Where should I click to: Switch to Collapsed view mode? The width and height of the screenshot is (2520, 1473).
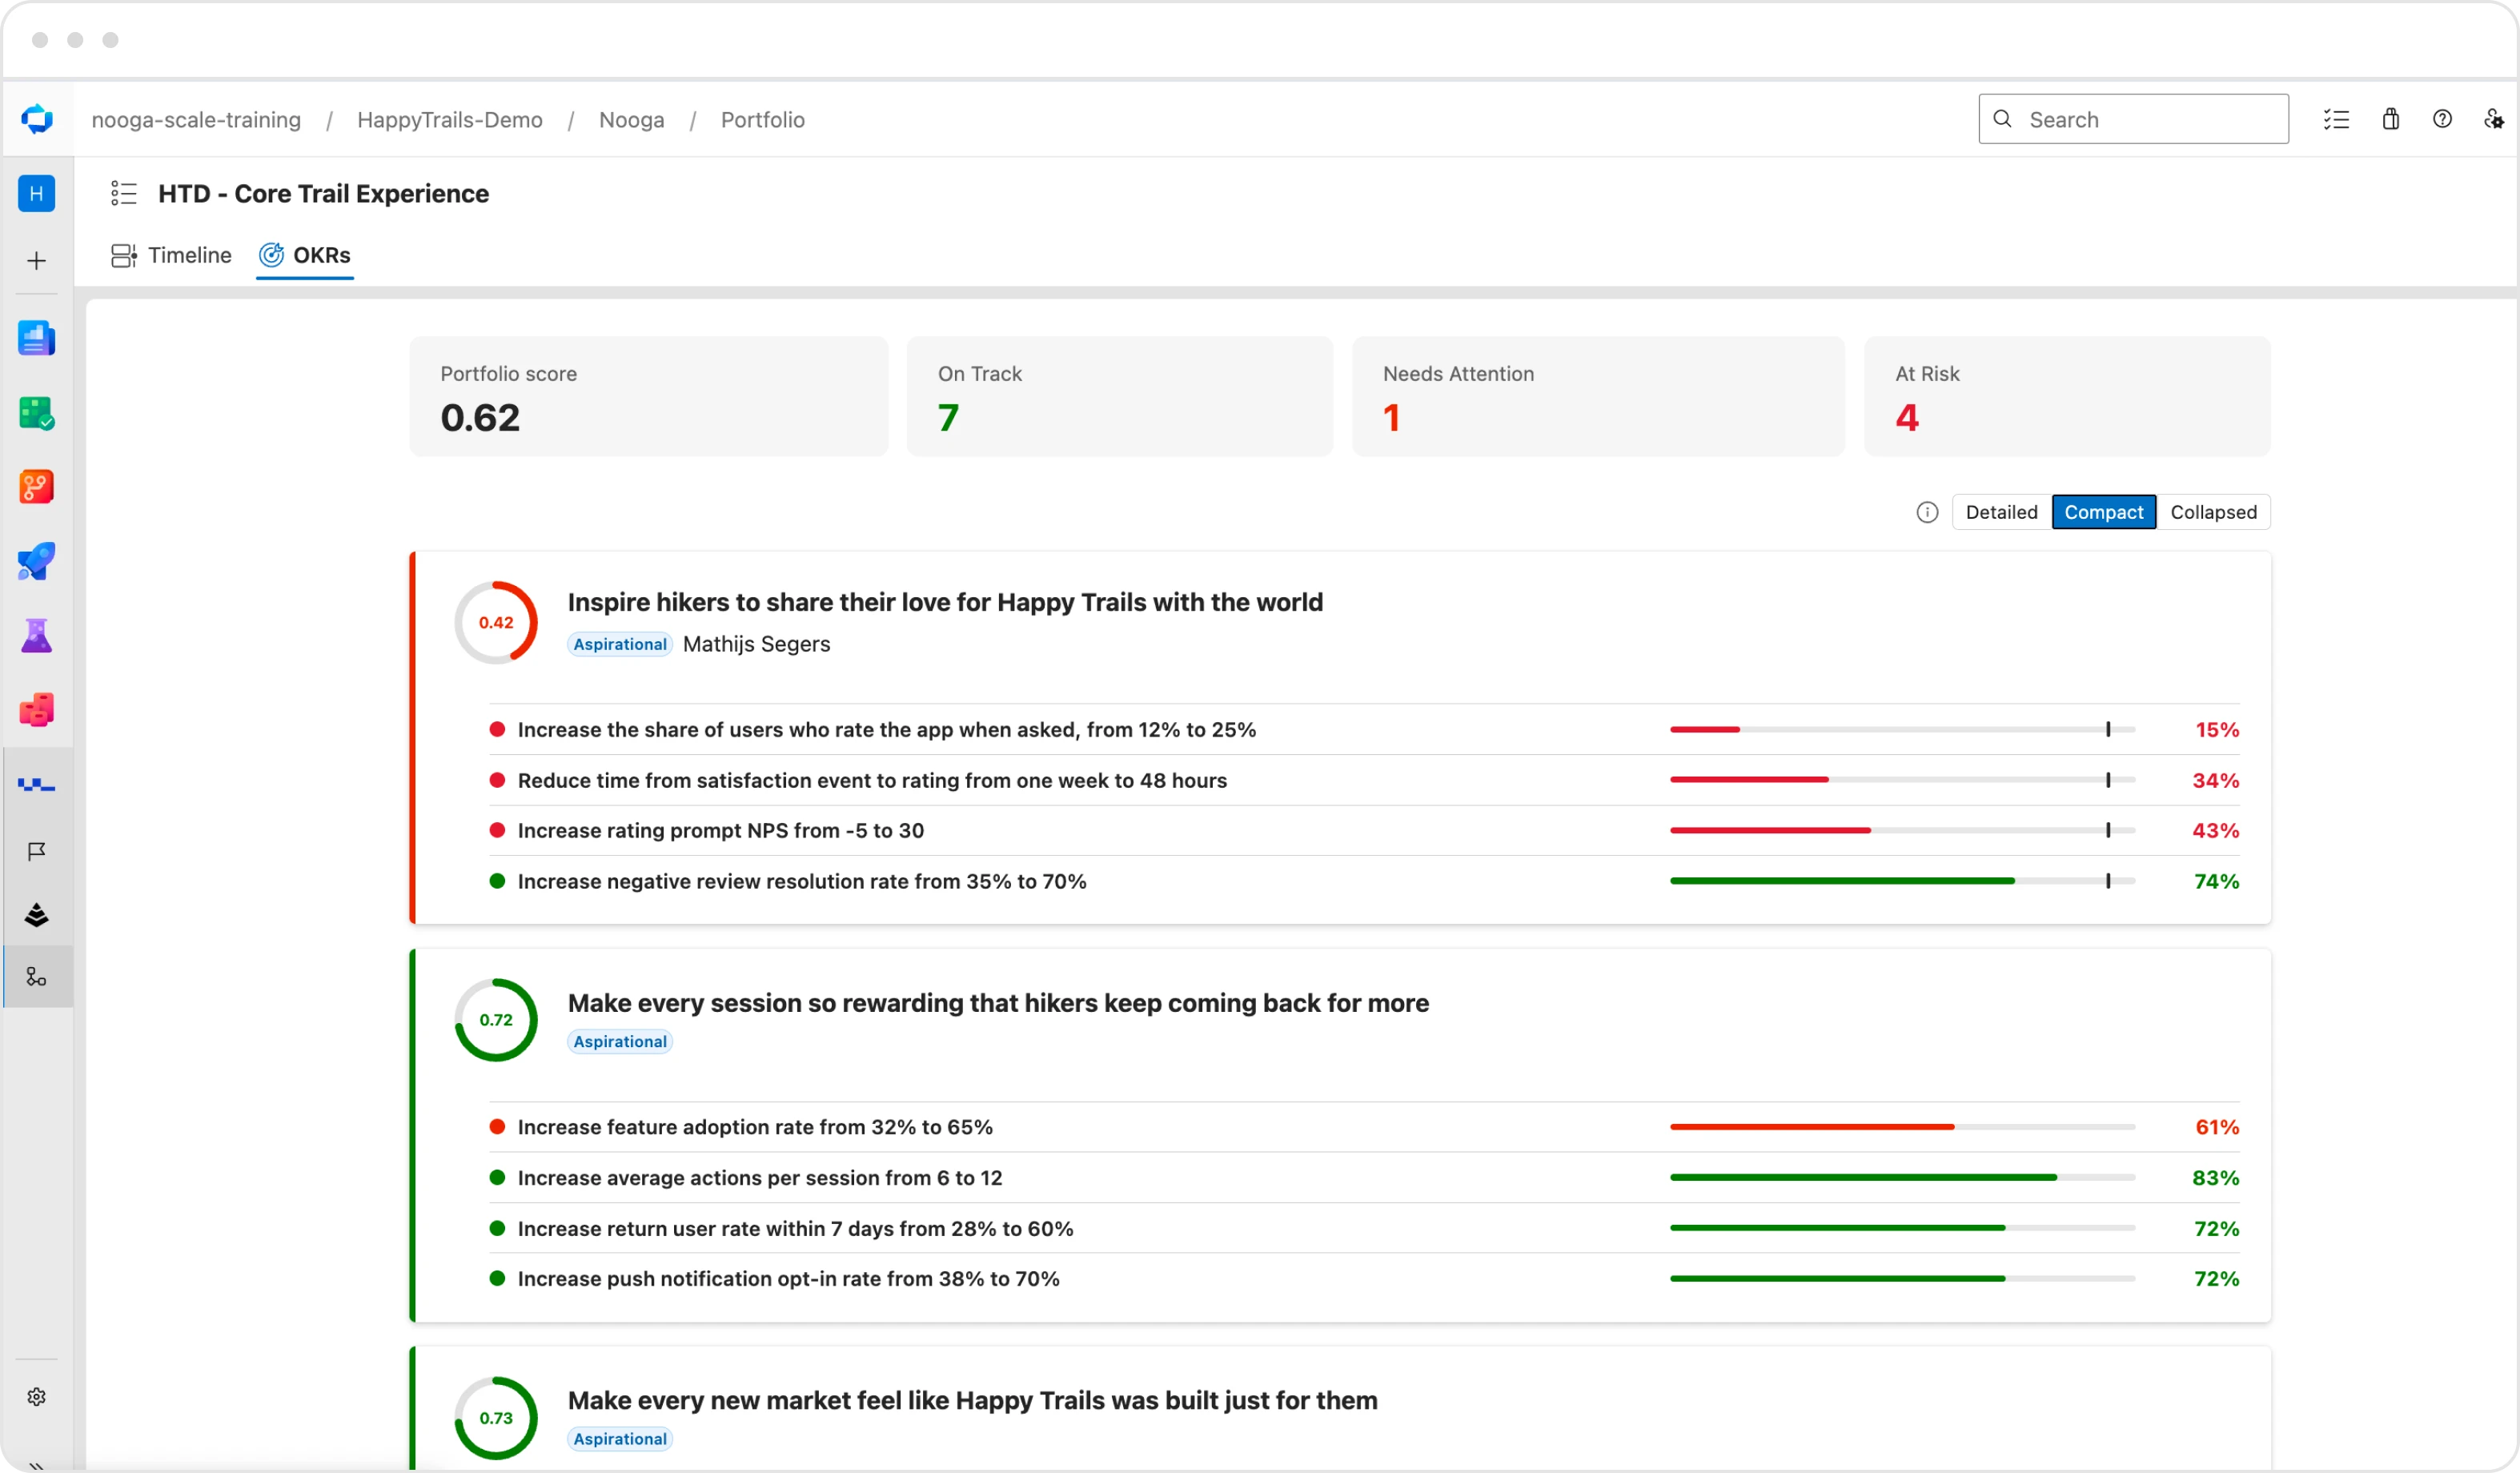(x=2213, y=512)
